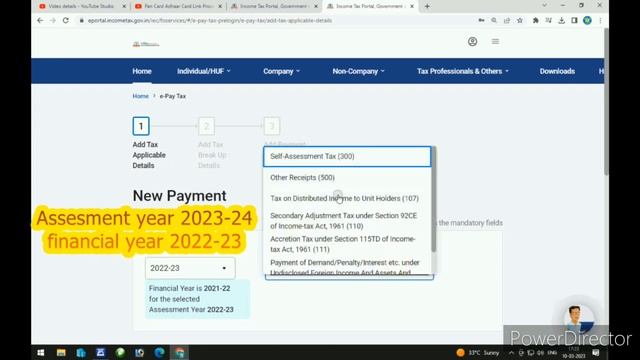
Task: Select Tax on Distributed Income to Unit Holders (107)
Action: click(347, 198)
